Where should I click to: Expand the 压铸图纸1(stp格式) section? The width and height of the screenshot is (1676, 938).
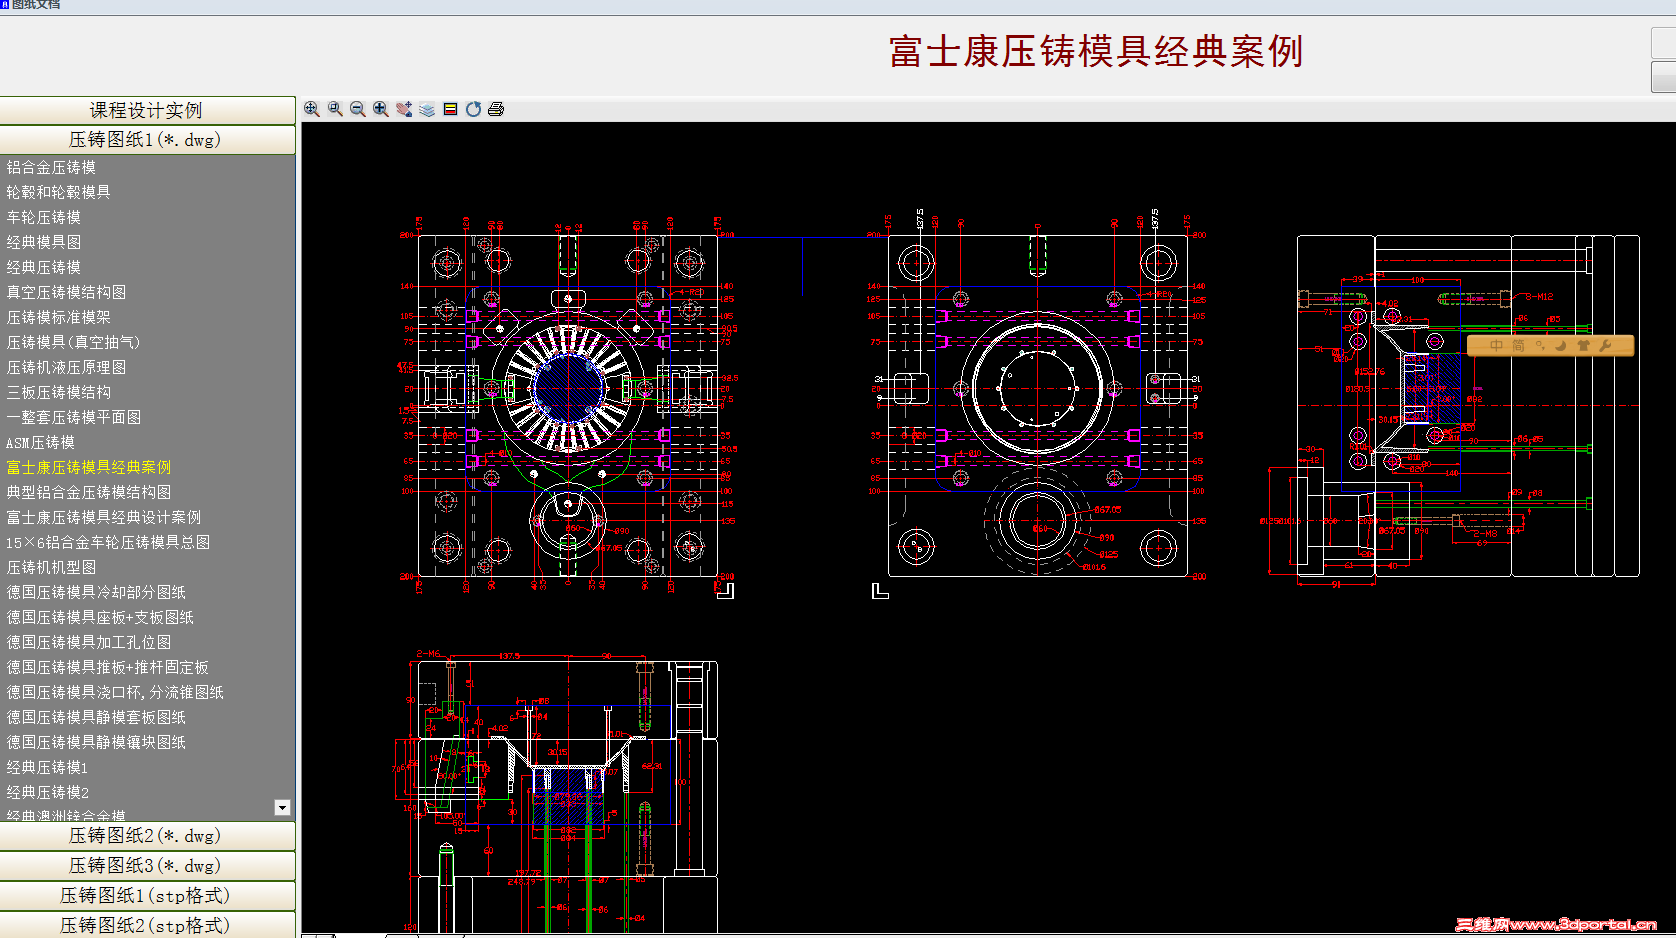point(147,896)
